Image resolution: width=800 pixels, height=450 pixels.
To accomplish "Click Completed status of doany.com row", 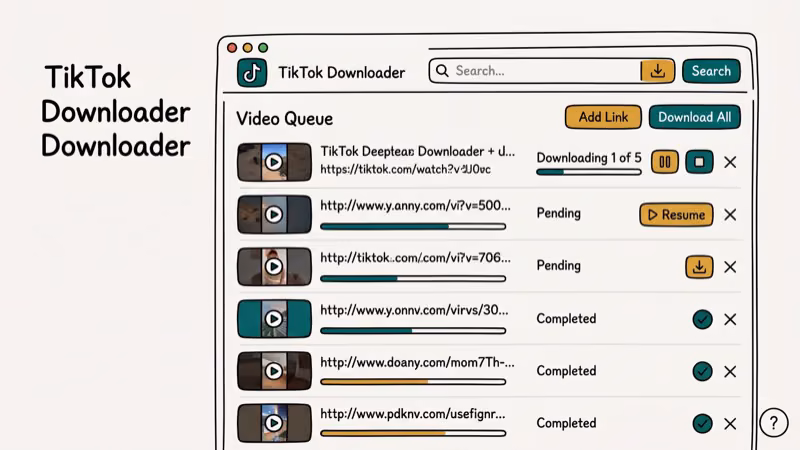I will 566,371.
